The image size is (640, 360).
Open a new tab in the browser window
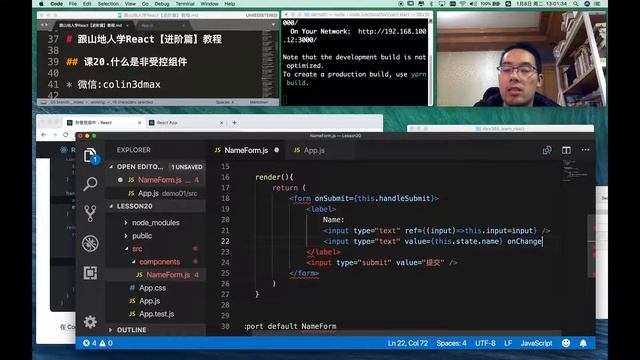[234, 122]
